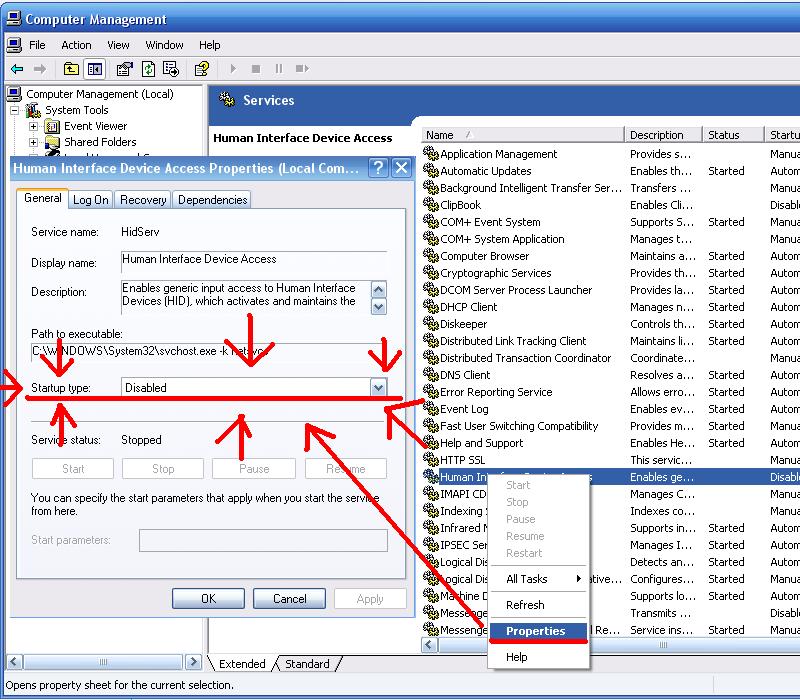800x700 pixels.
Task: Click the Description box scroll-down arrow
Action: click(x=379, y=307)
